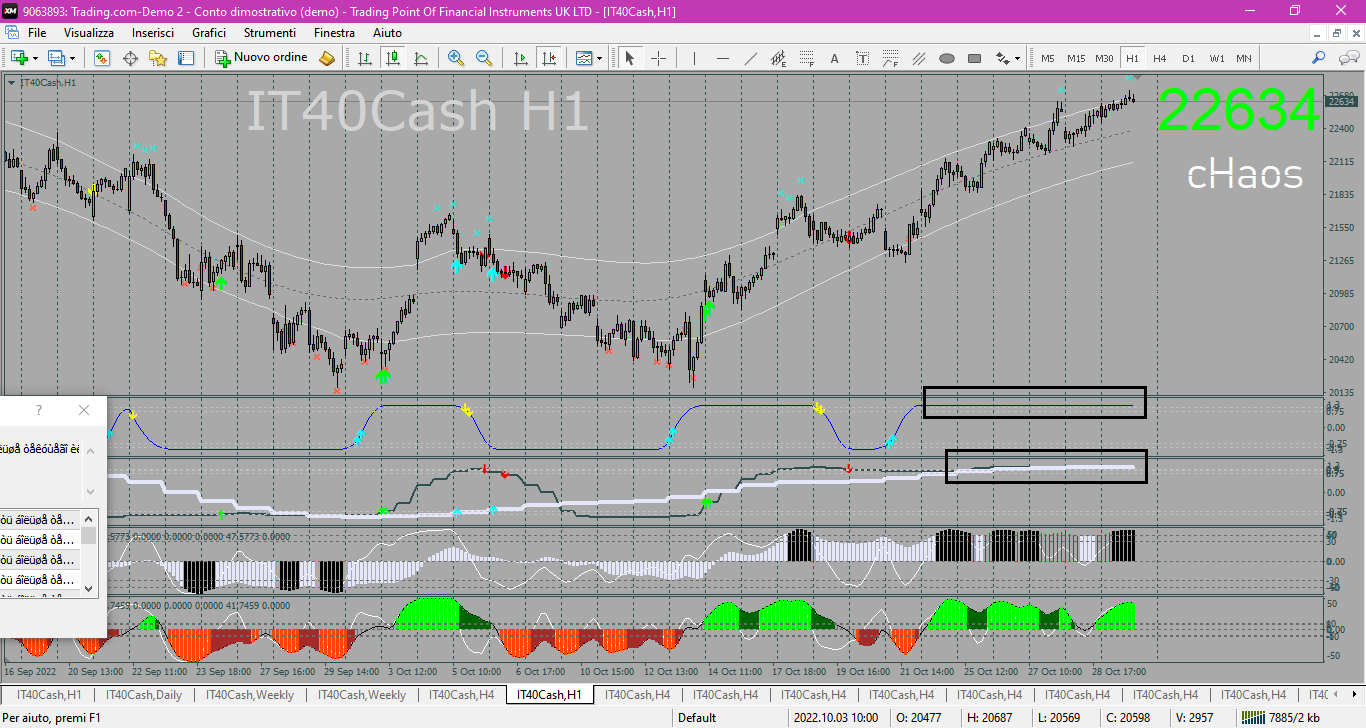This screenshot has width=1366, height=728.
Task: Click dialog list scrollbar up arrow
Action: 89,519
